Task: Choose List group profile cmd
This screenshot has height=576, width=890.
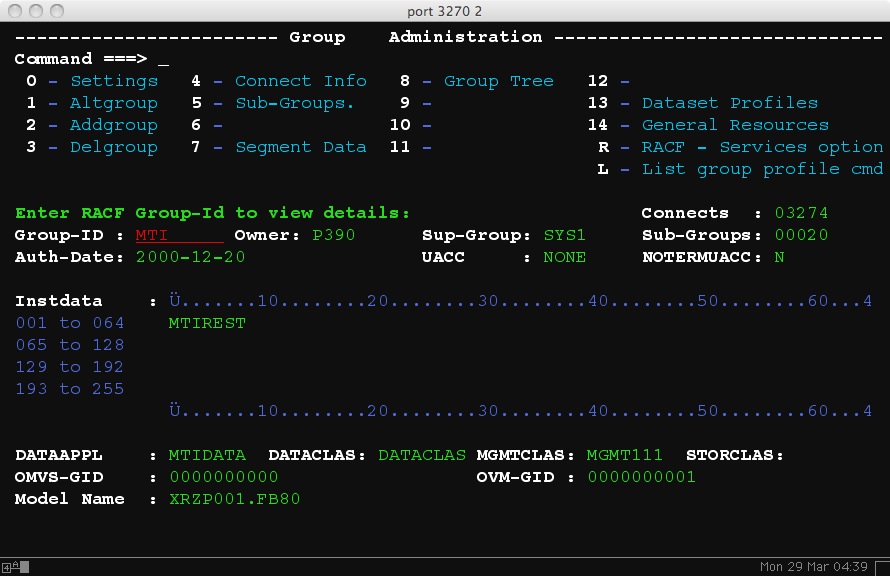Action: 762,169
